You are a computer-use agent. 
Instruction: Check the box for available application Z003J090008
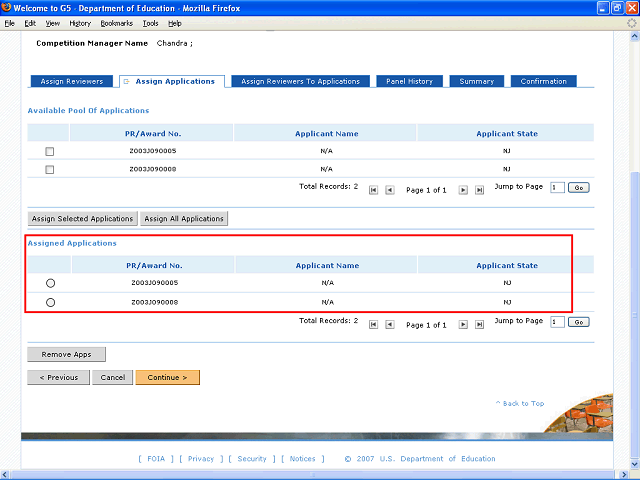tap(50, 170)
